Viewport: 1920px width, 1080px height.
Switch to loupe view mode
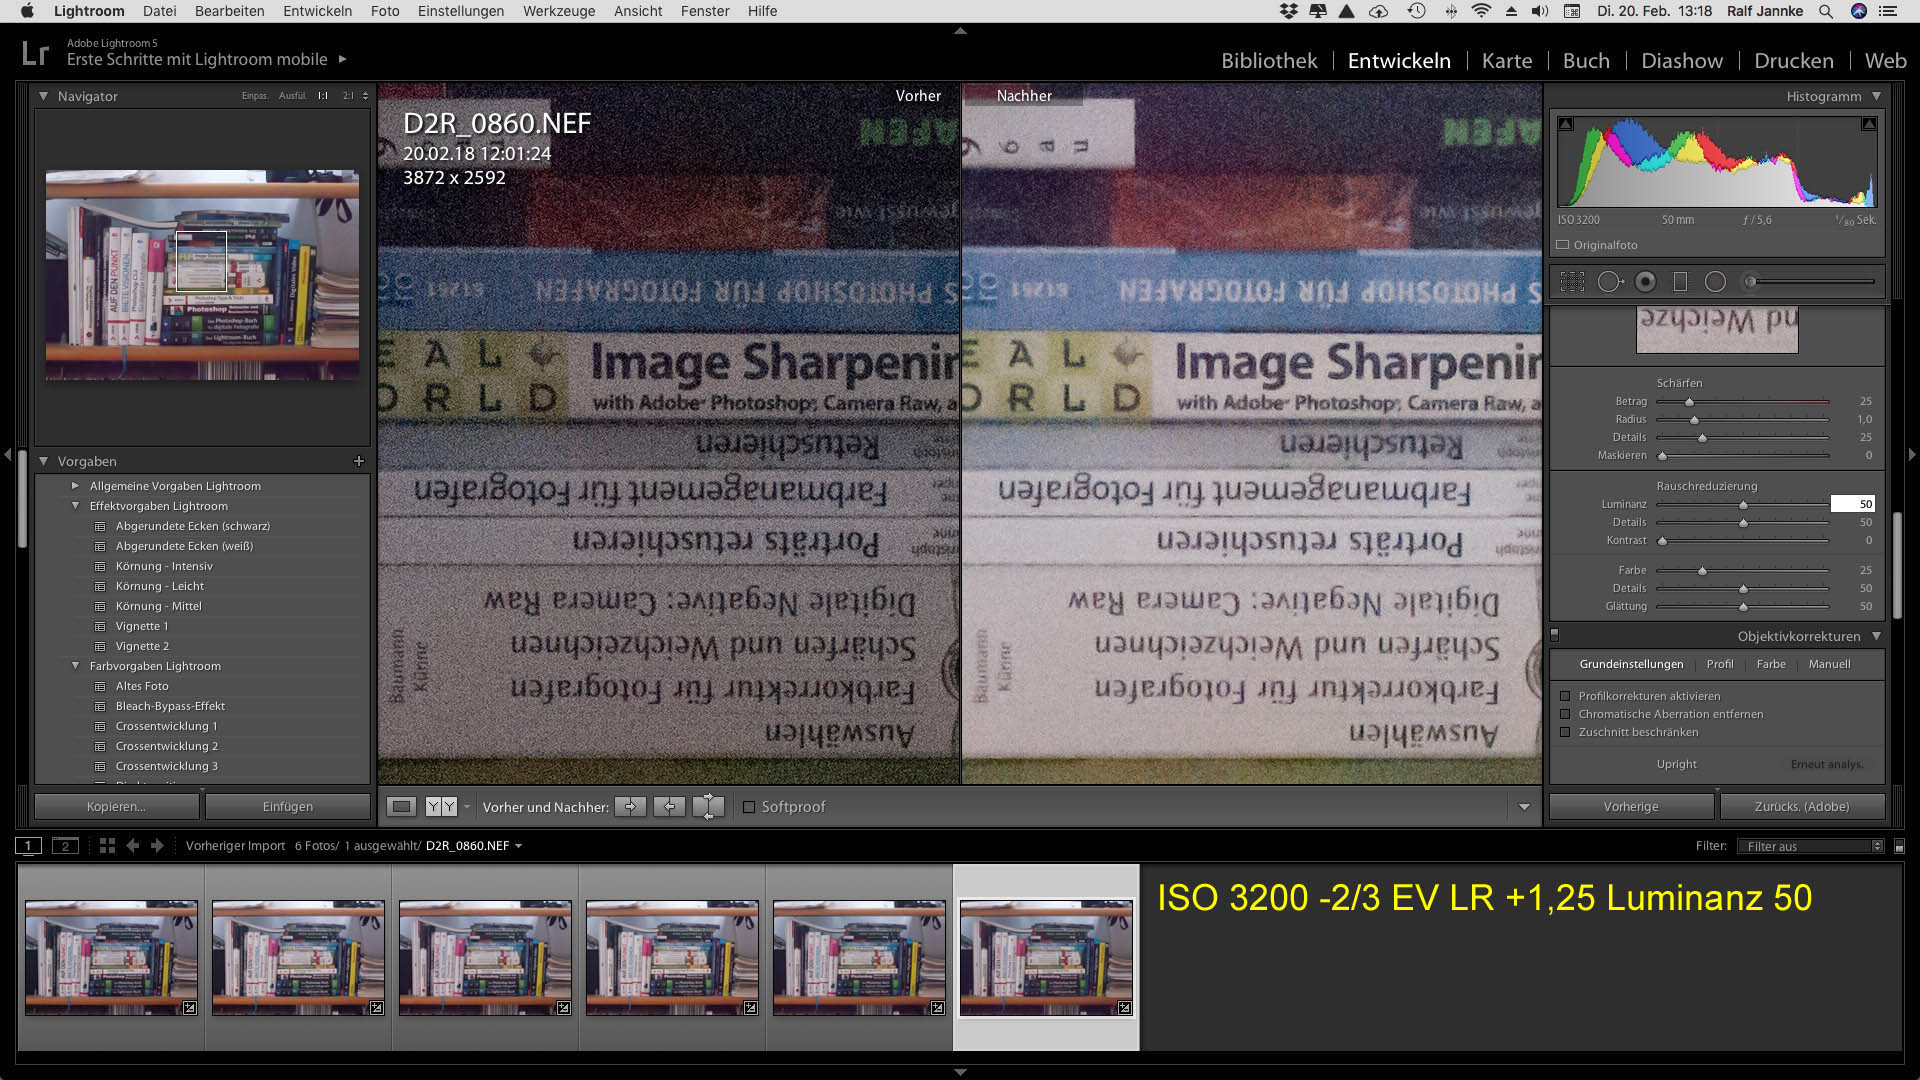point(402,807)
